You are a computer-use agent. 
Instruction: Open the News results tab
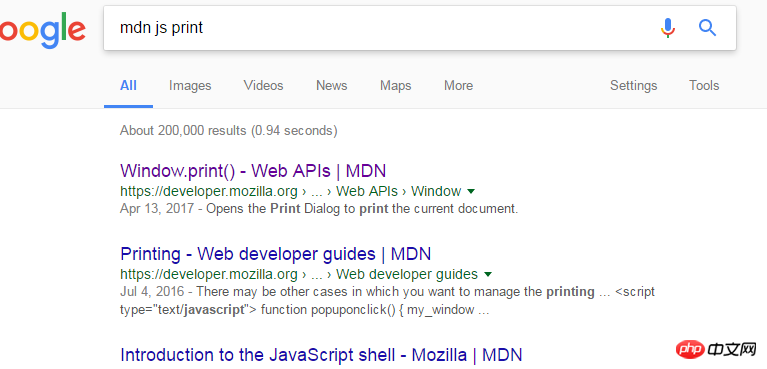332,86
